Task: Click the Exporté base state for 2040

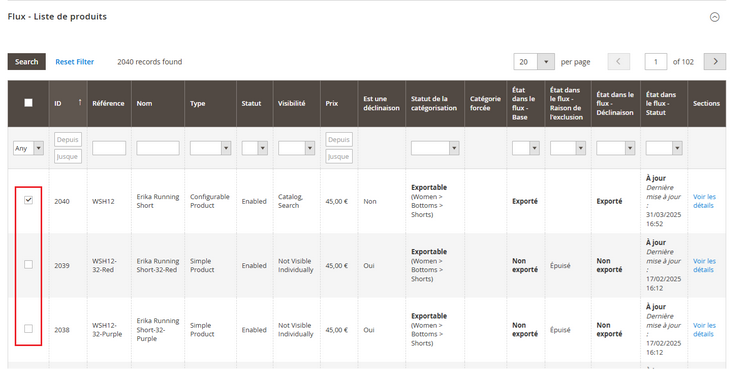Action: click(525, 201)
